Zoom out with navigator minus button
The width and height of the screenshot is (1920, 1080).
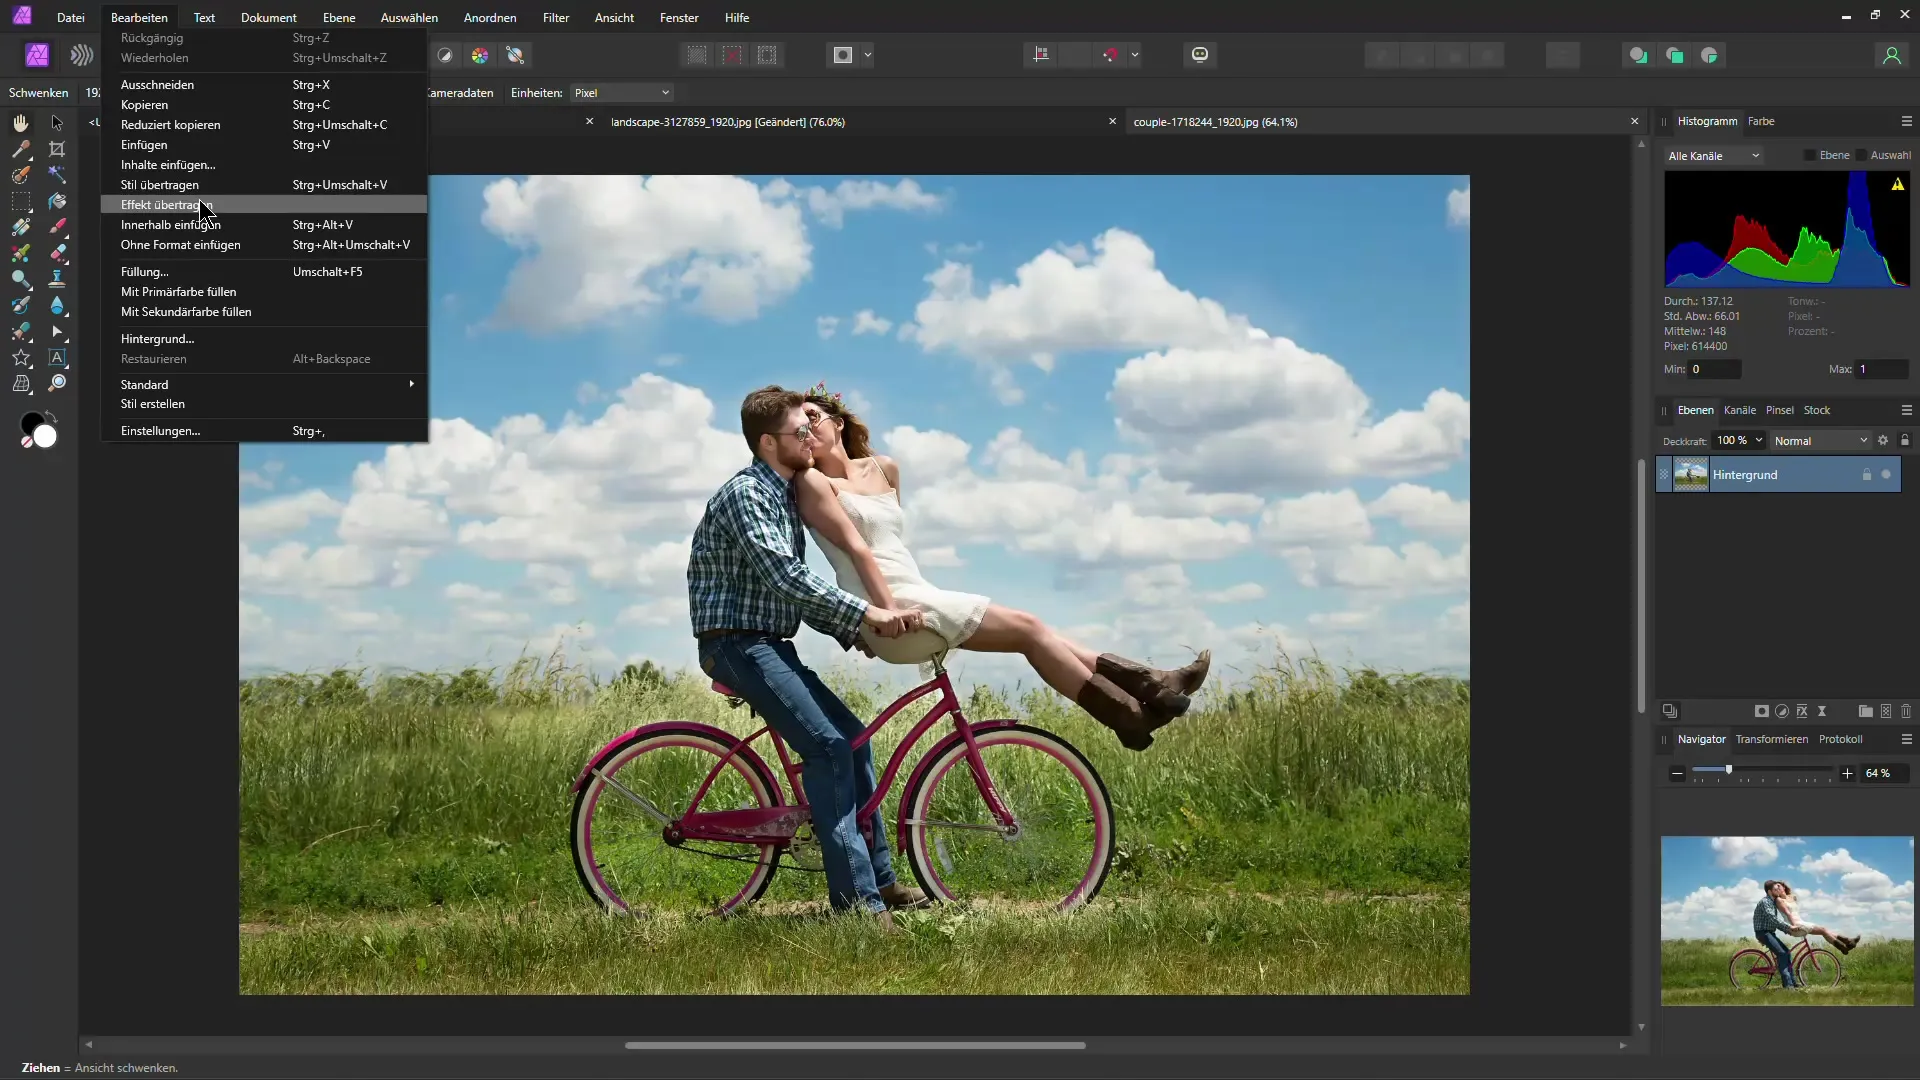pos(1677,773)
